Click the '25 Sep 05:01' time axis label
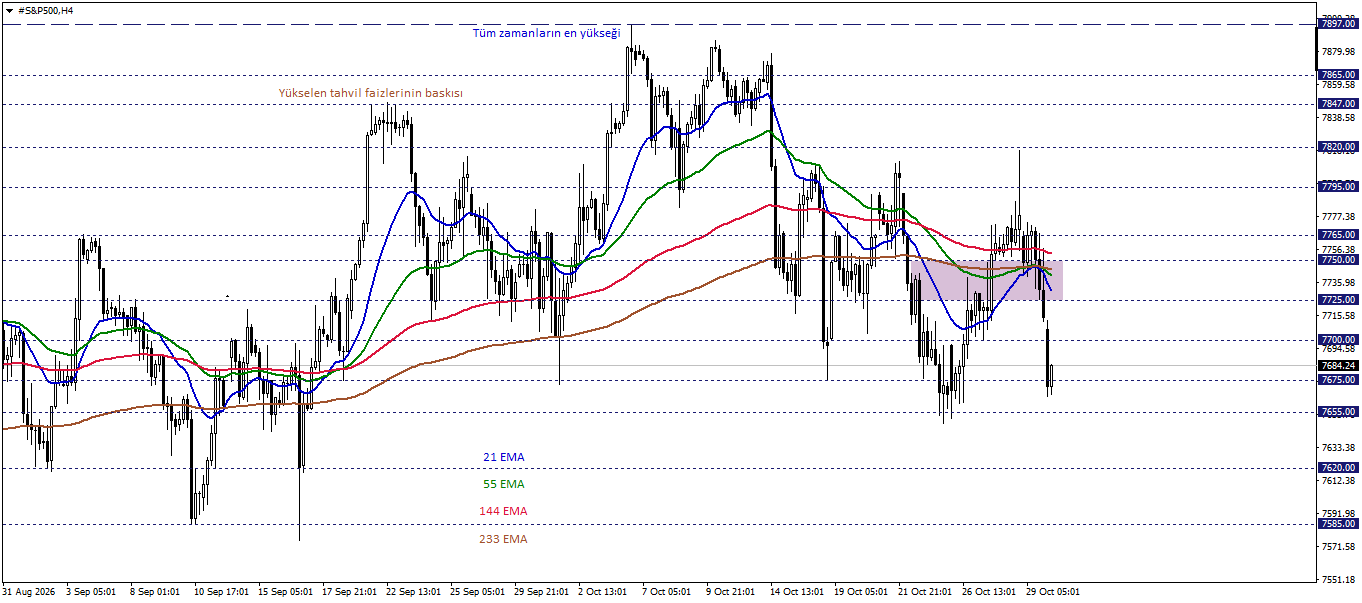Image resolution: width=1362 pixels, height=603 pixels. click(x=477, y=591)
